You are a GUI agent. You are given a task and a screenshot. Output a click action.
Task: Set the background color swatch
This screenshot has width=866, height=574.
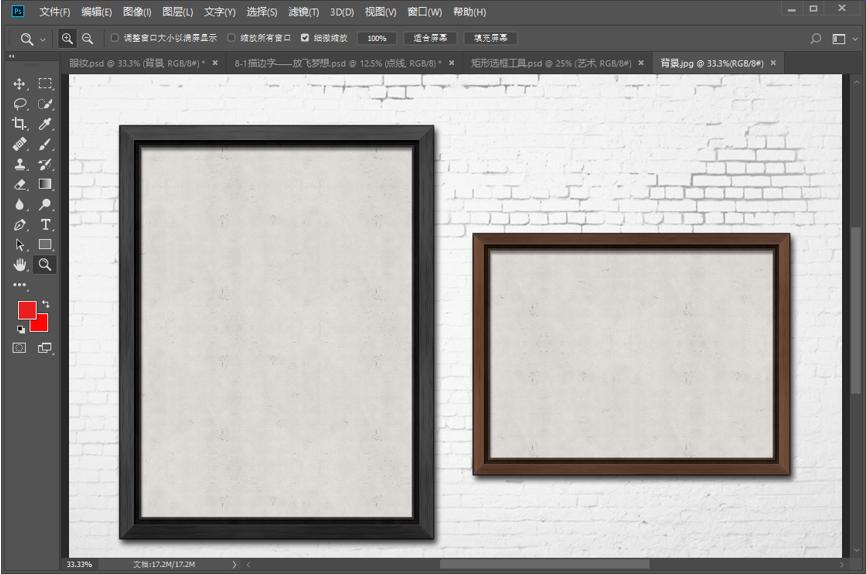coord(40,324)
